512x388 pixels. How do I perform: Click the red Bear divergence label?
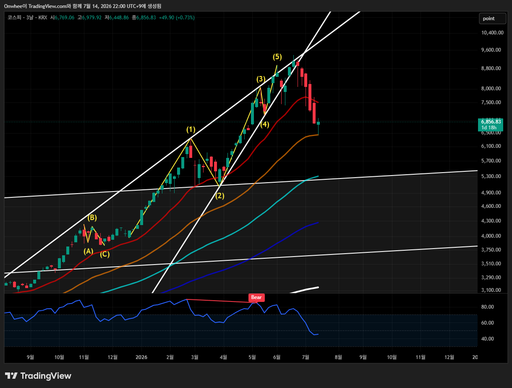[x=256, y=297]
